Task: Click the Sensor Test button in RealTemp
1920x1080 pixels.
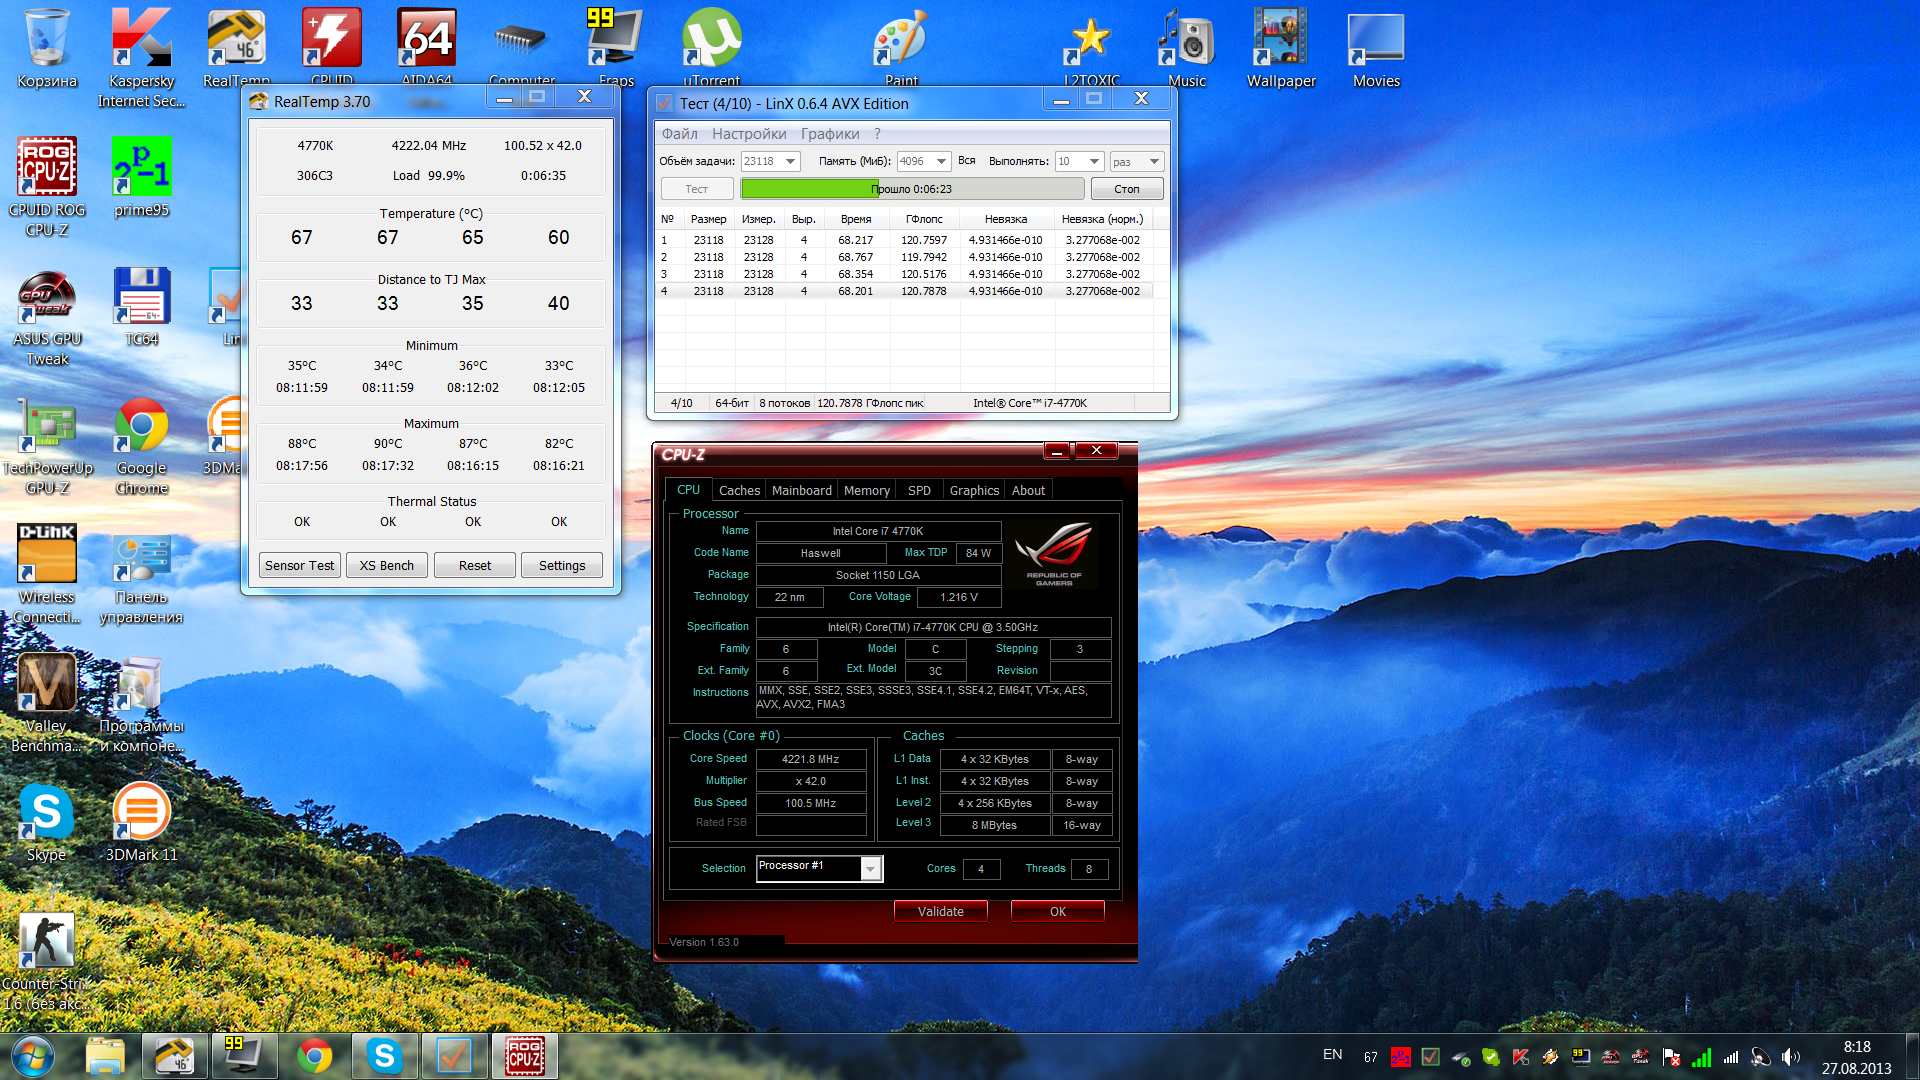Action: [x=299, y=565]
